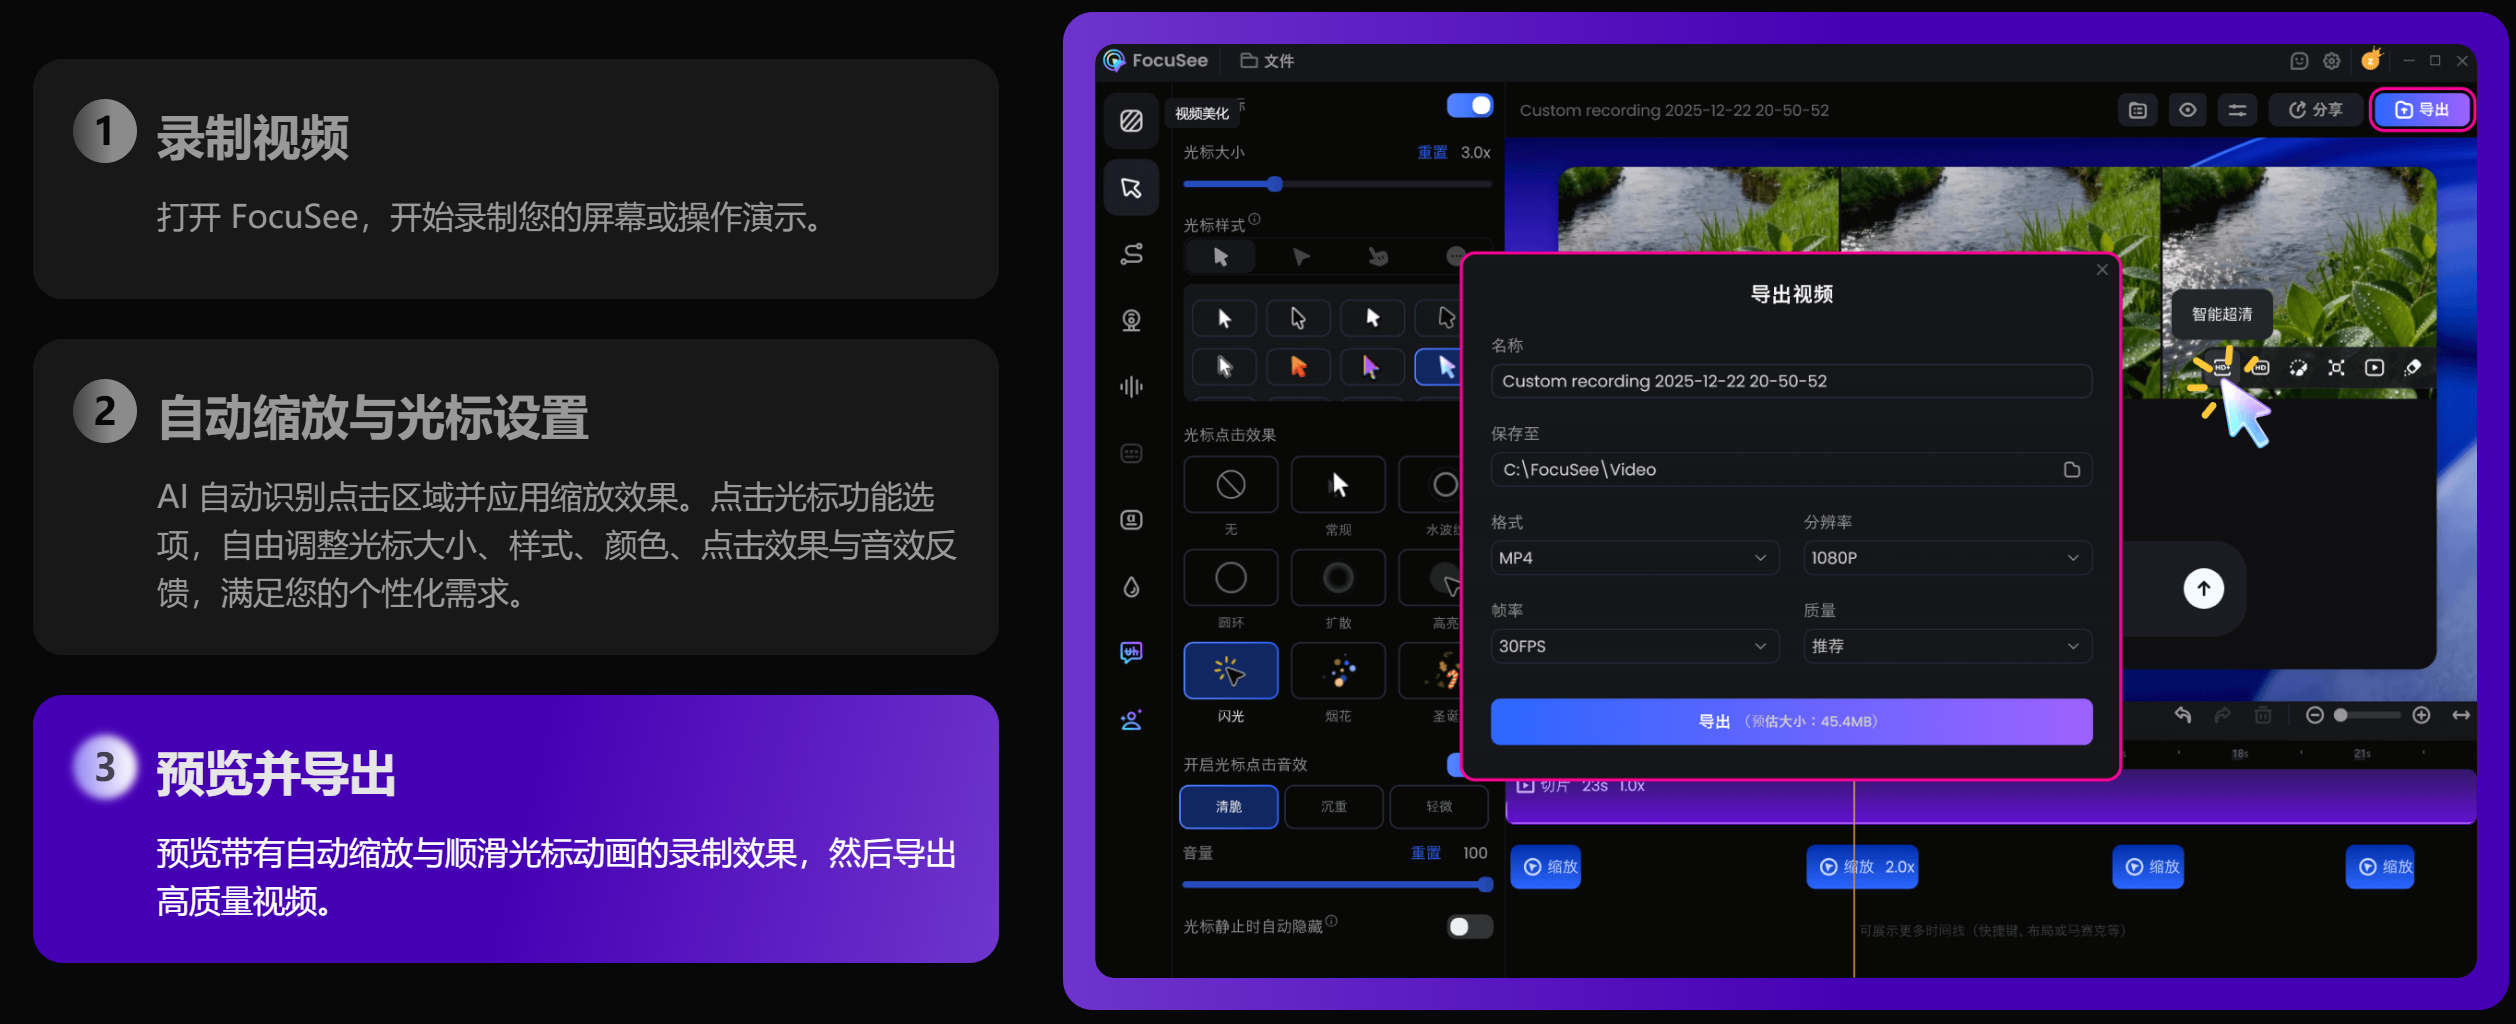Open the MP4 format dropdown
2516x1024 pixels.
[x=1633, y=558]
